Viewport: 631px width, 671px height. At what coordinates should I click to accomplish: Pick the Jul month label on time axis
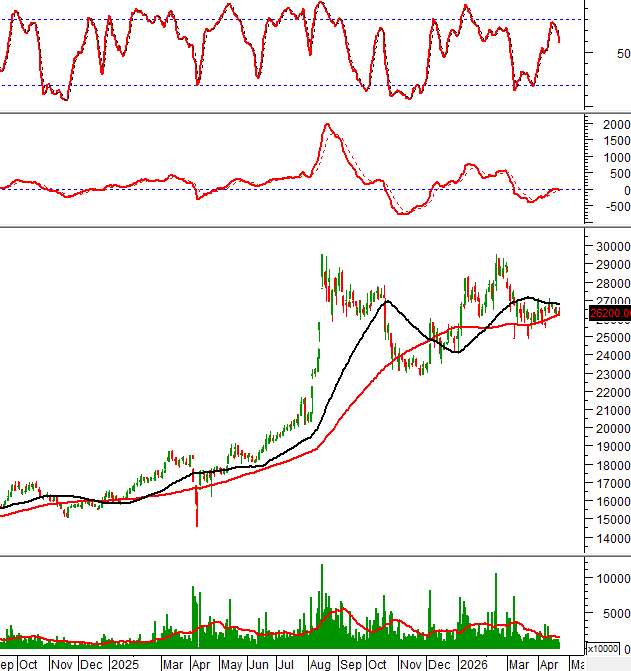tap(286, 663)
